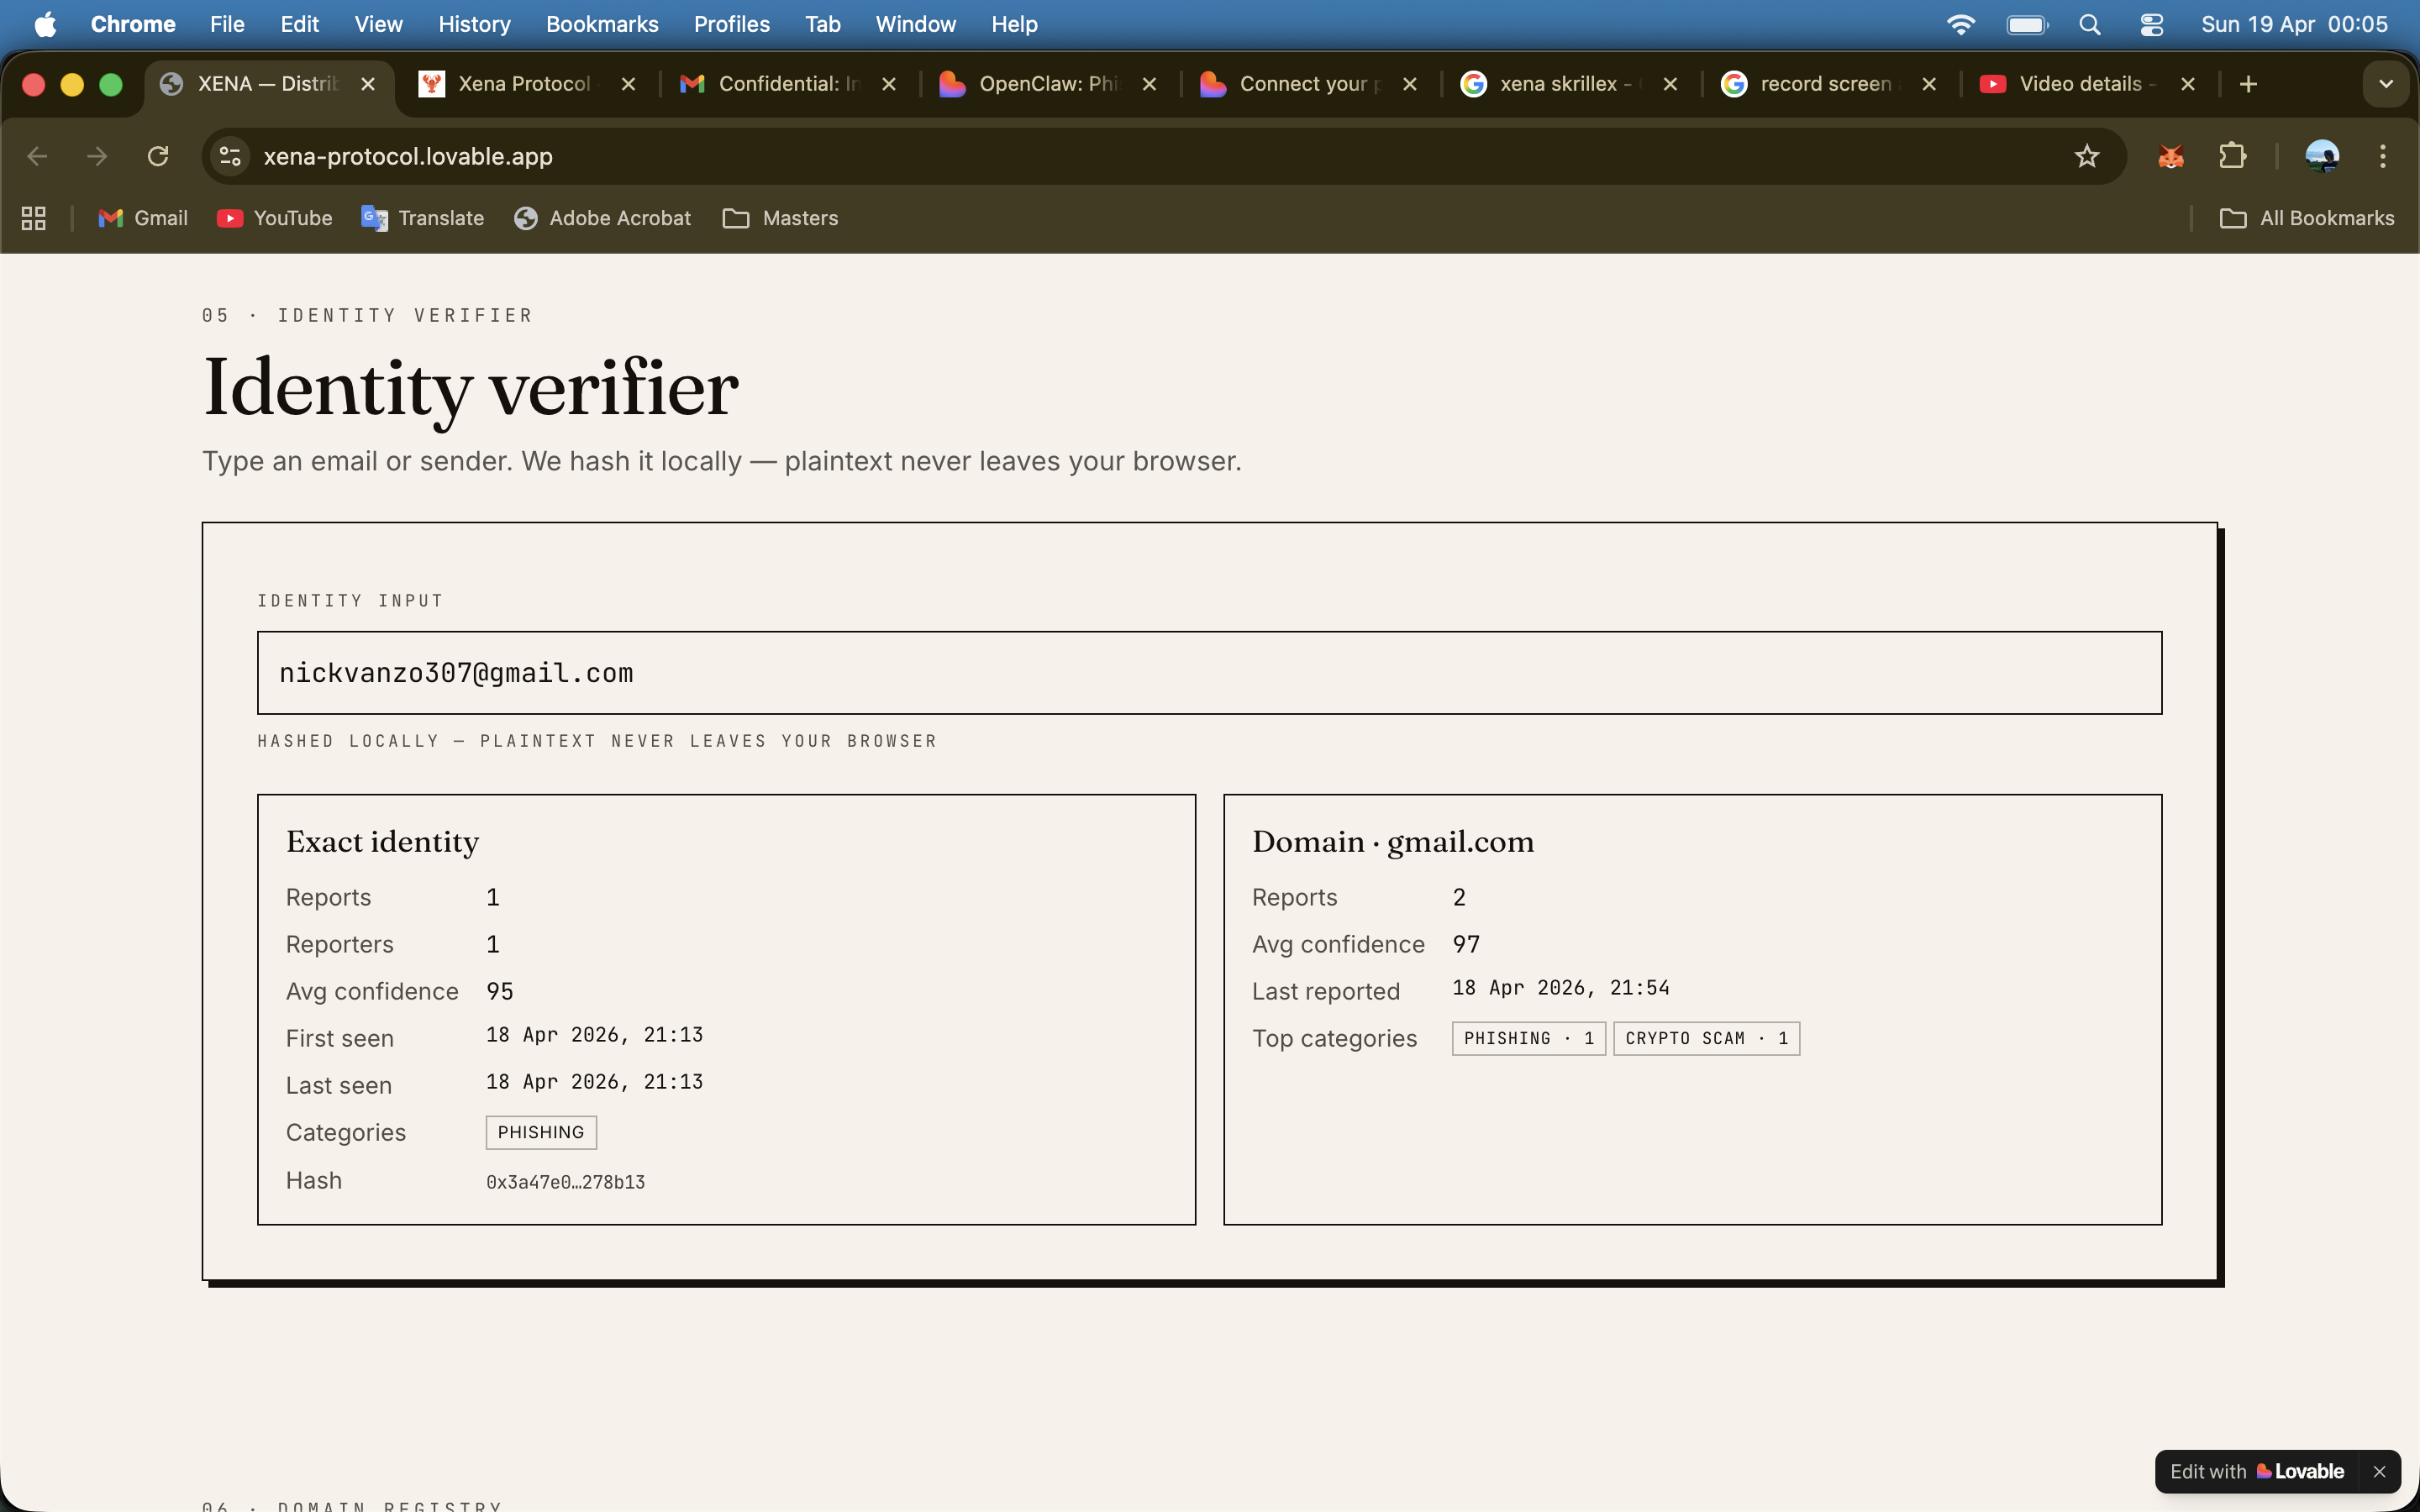Reload the page with refresh icon
2420x1512 pixels.
pyautogui.click(x=158, y=156)
